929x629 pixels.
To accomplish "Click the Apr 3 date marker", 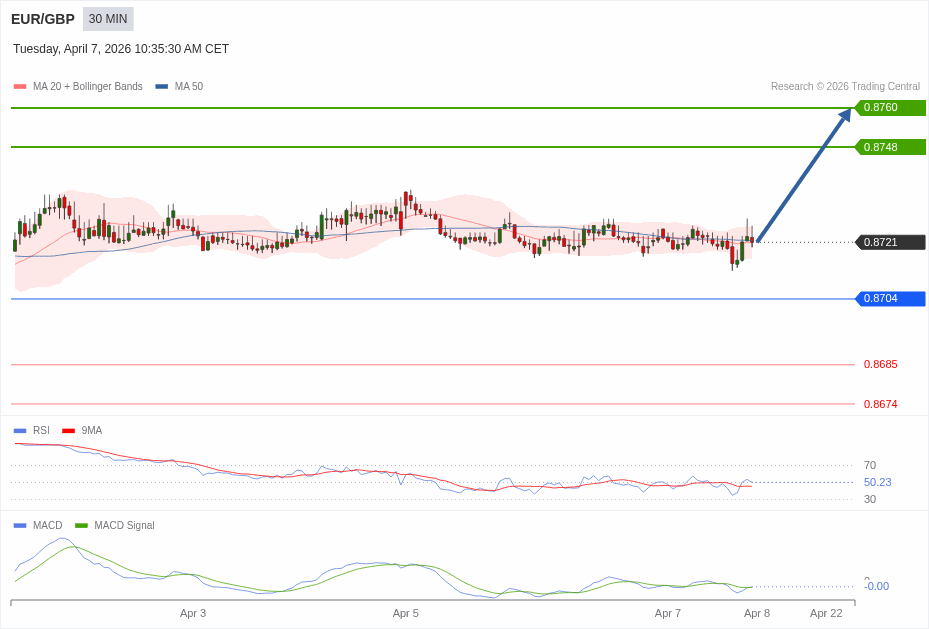I will (193, 613).
